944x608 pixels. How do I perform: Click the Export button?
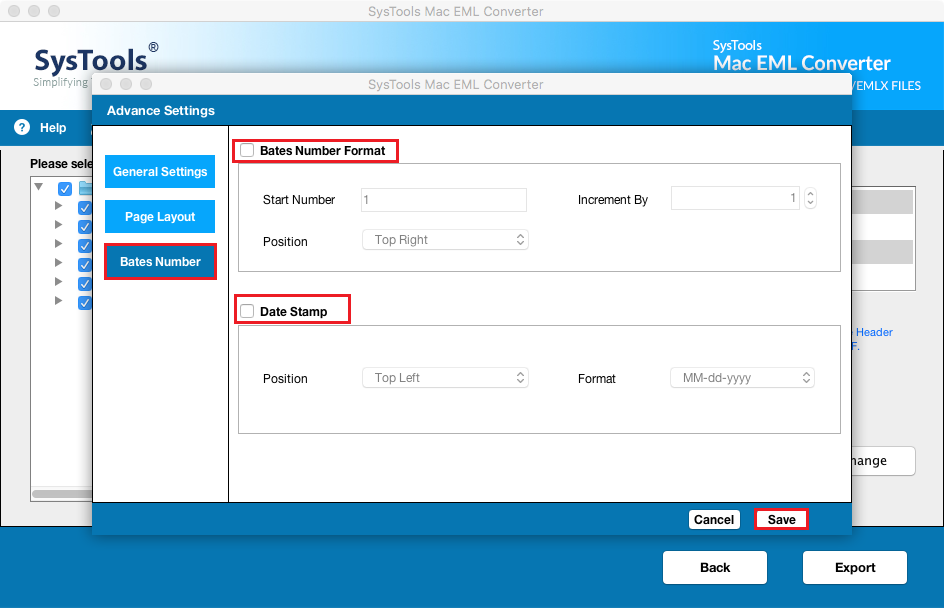tap(855, 568)
